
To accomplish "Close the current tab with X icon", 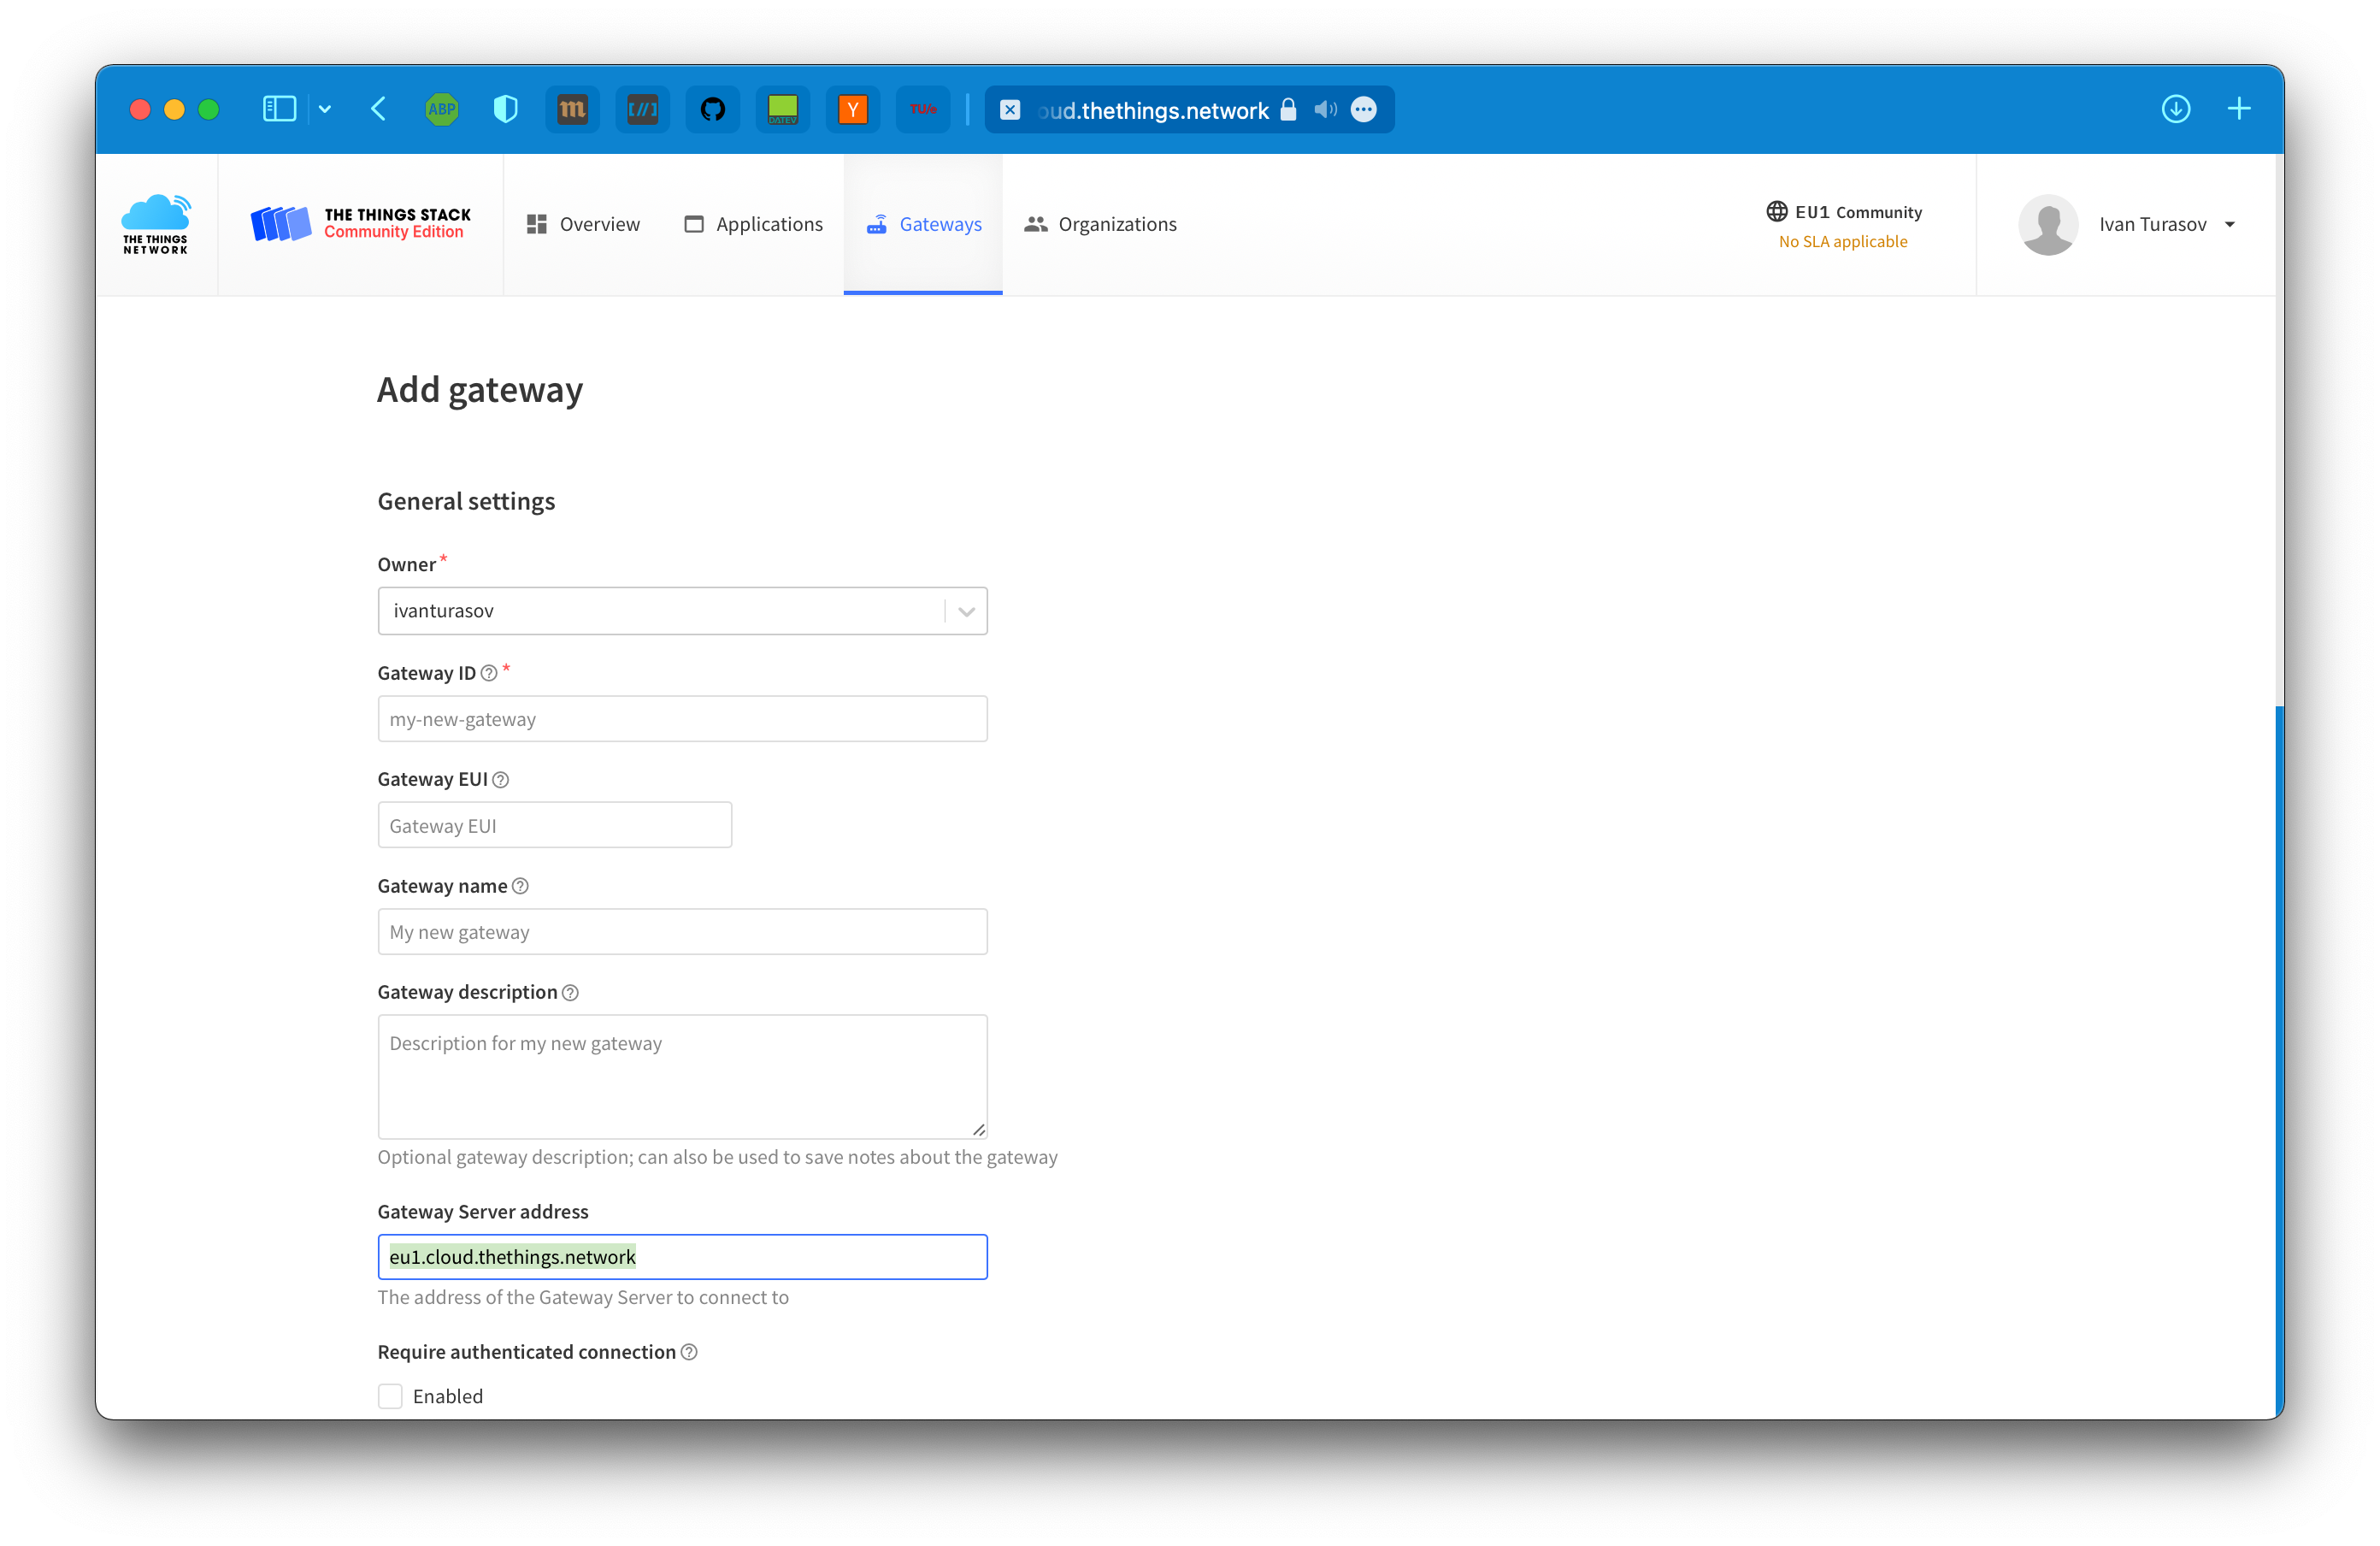I will click(1010, 110).
